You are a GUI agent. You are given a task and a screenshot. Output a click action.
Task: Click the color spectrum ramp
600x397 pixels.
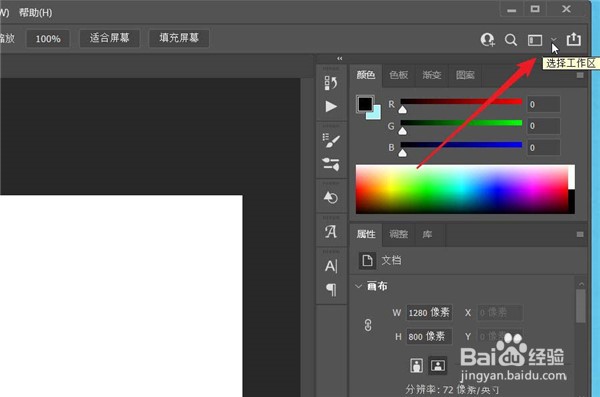coord(462,189)
